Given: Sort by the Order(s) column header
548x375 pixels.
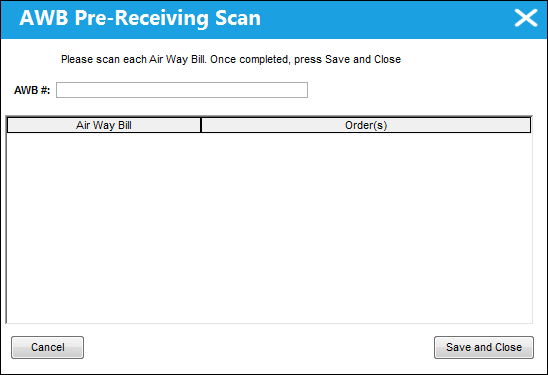Looking at the screenshot, I should click(x=366, y=125).
